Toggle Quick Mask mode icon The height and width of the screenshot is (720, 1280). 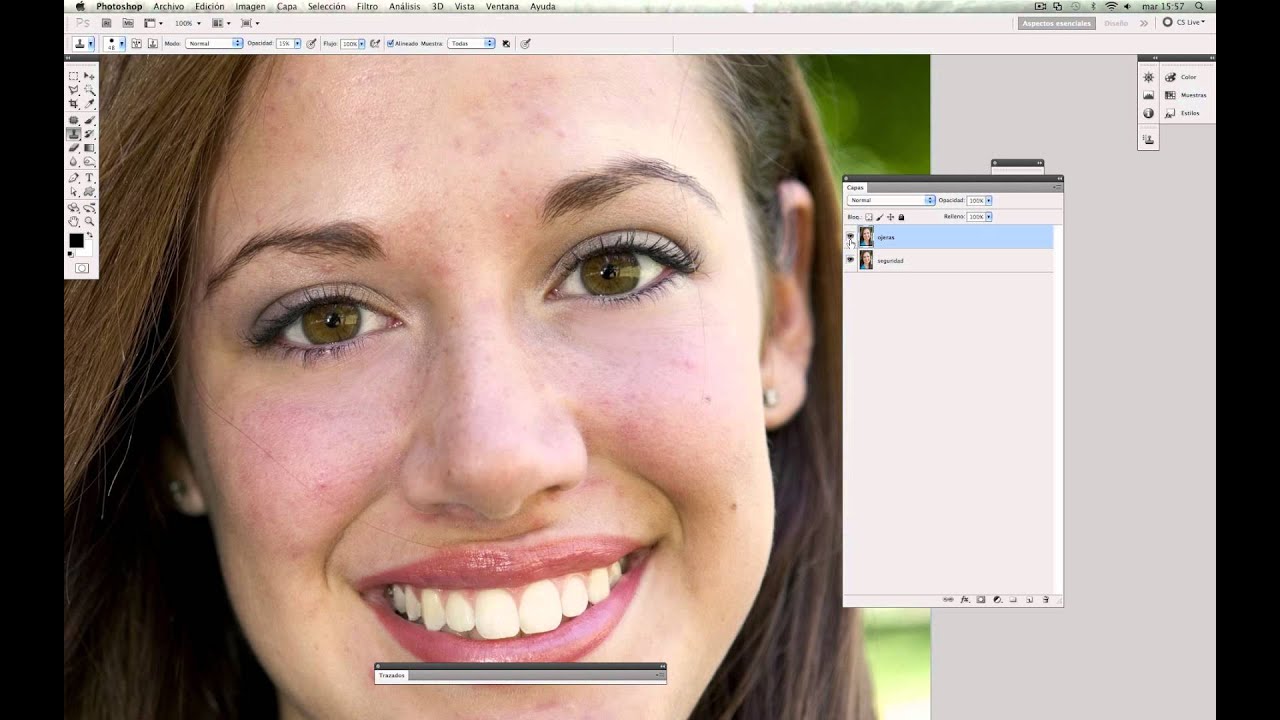pyautogui.click(x=82, y=268)
